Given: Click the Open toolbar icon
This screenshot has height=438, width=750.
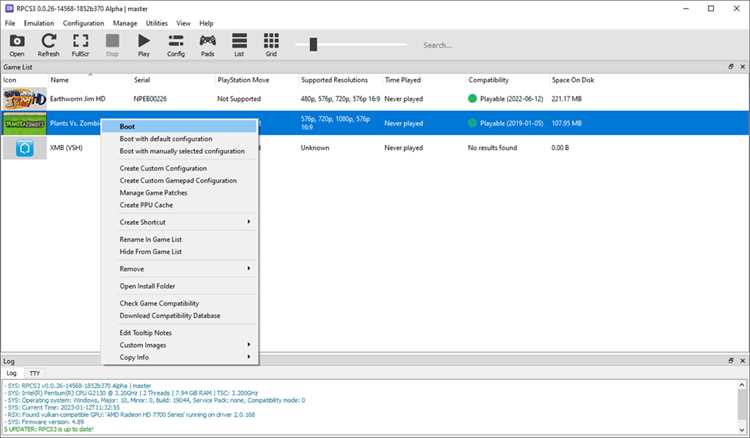Looking at the screenshot, I should tap(17, 45).
